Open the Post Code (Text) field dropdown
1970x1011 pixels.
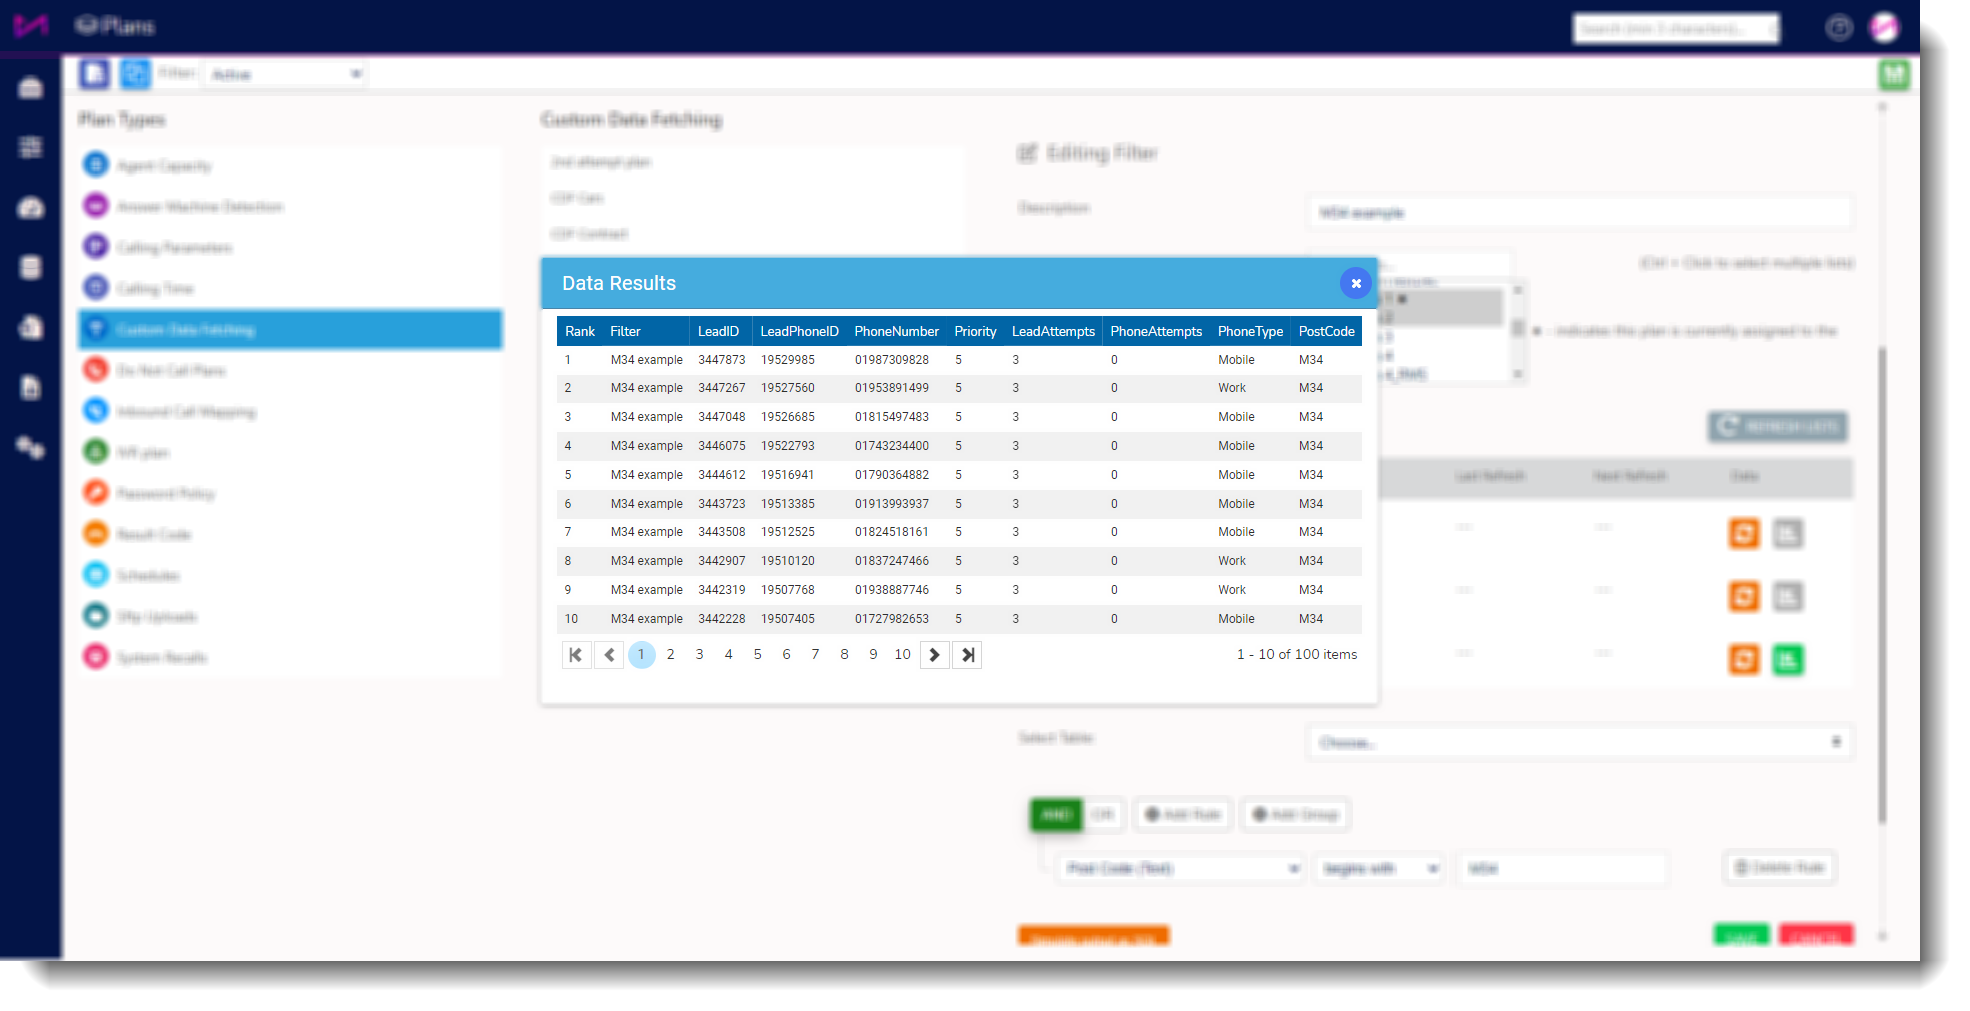pyautogui.click(x=1182, y=868)
